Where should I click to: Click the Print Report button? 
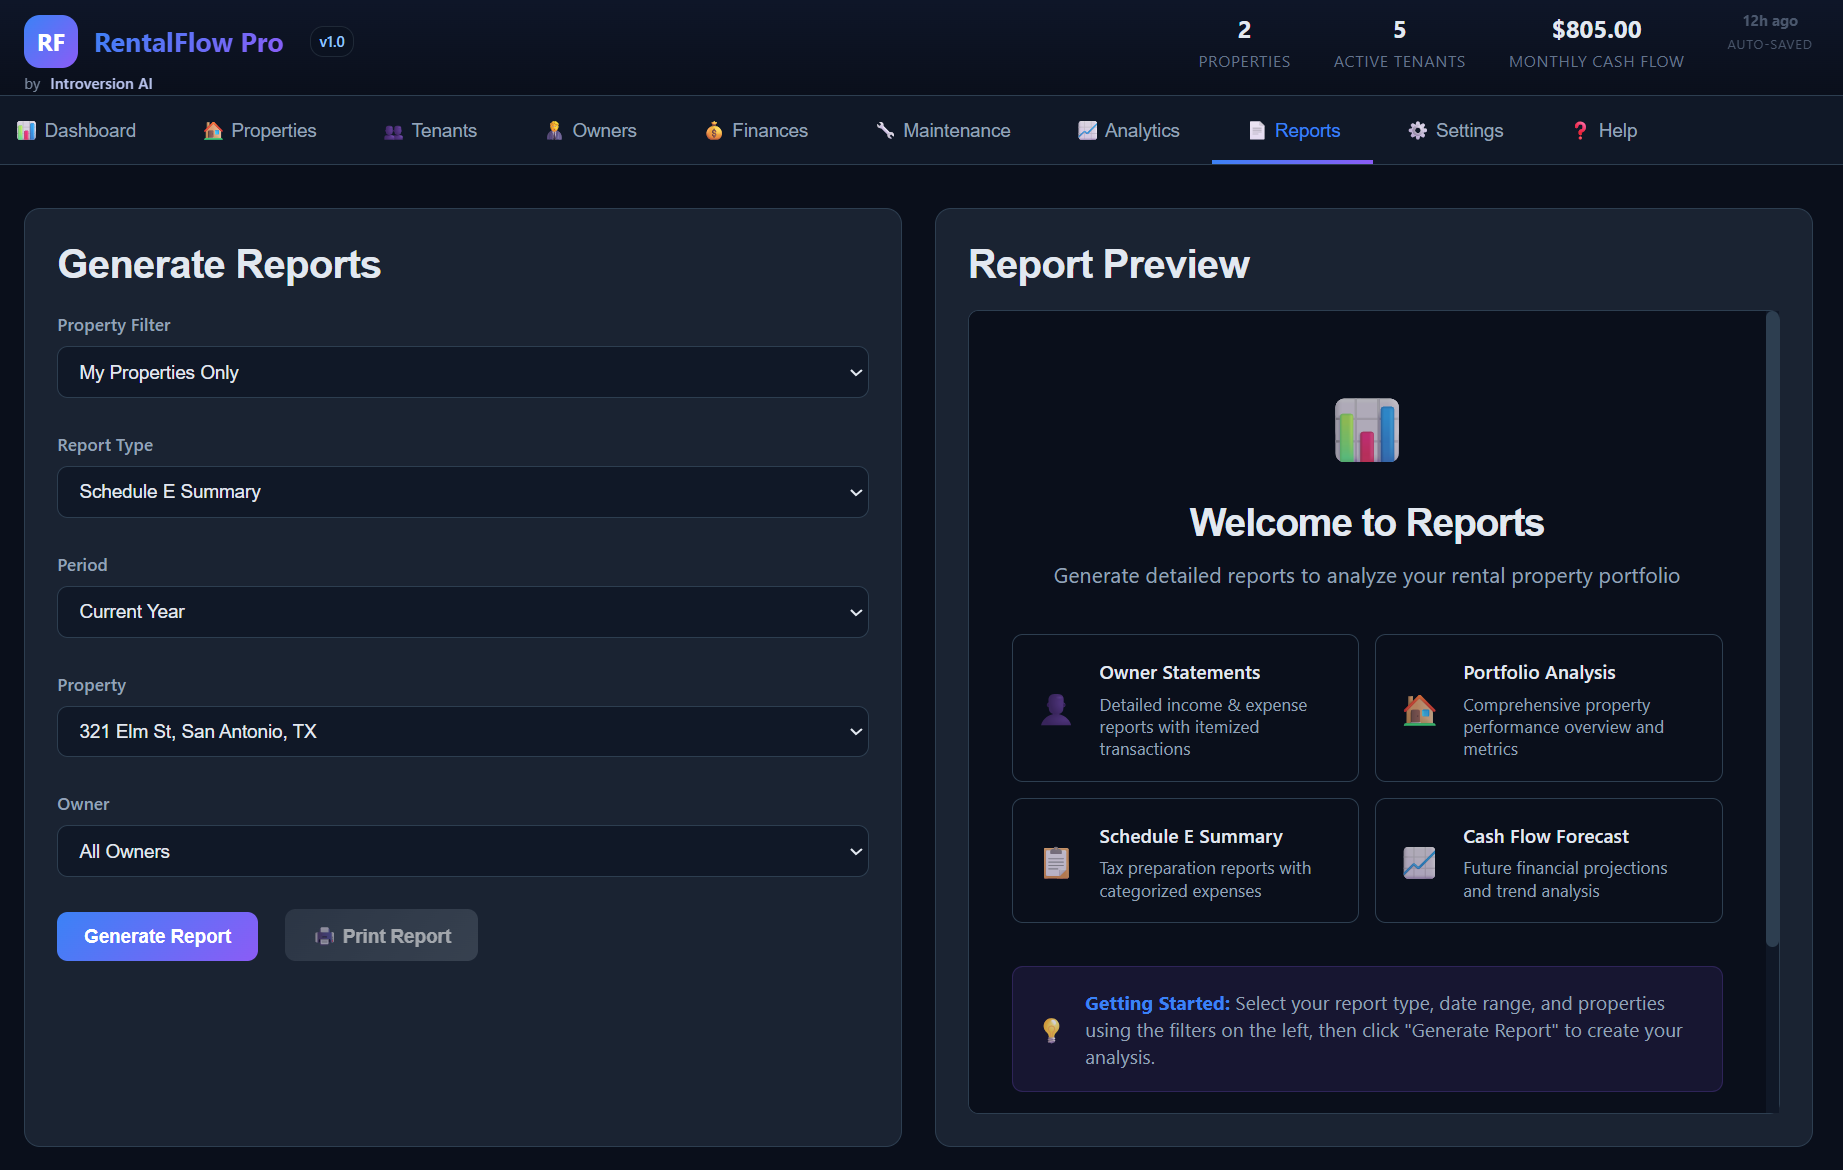point(381,935)
